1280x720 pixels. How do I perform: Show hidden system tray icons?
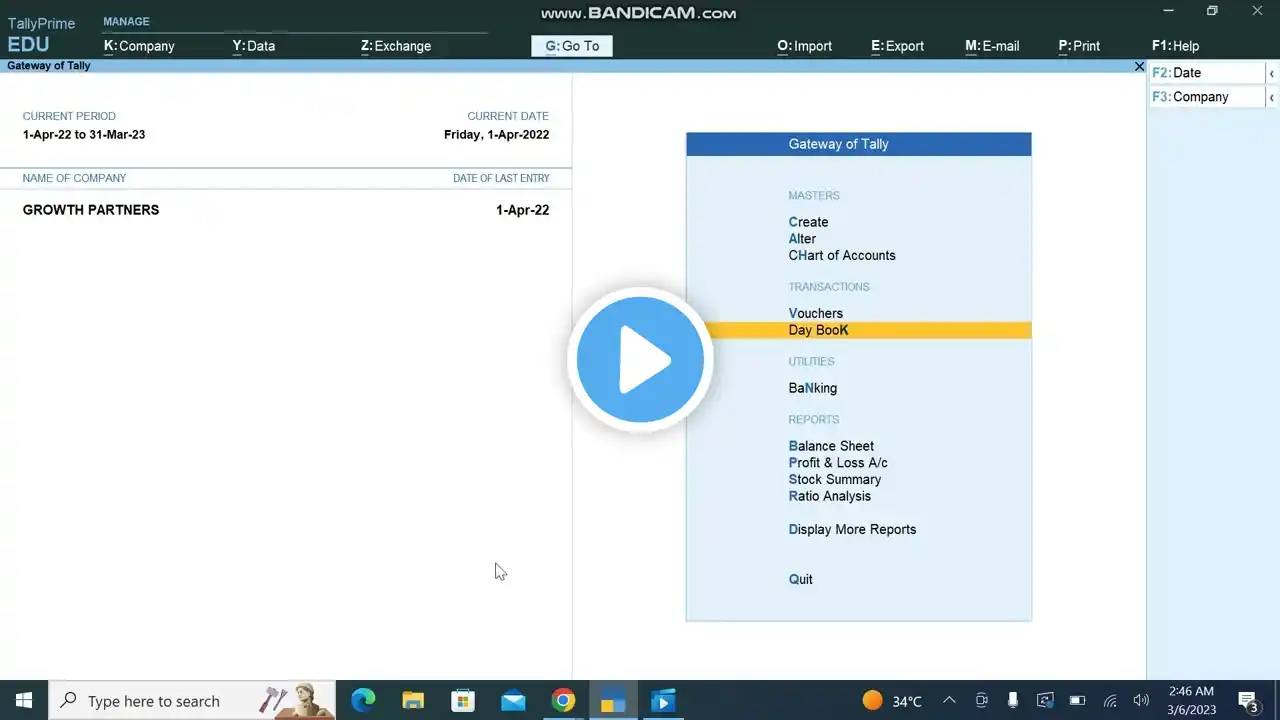click(x=949, y=701)
